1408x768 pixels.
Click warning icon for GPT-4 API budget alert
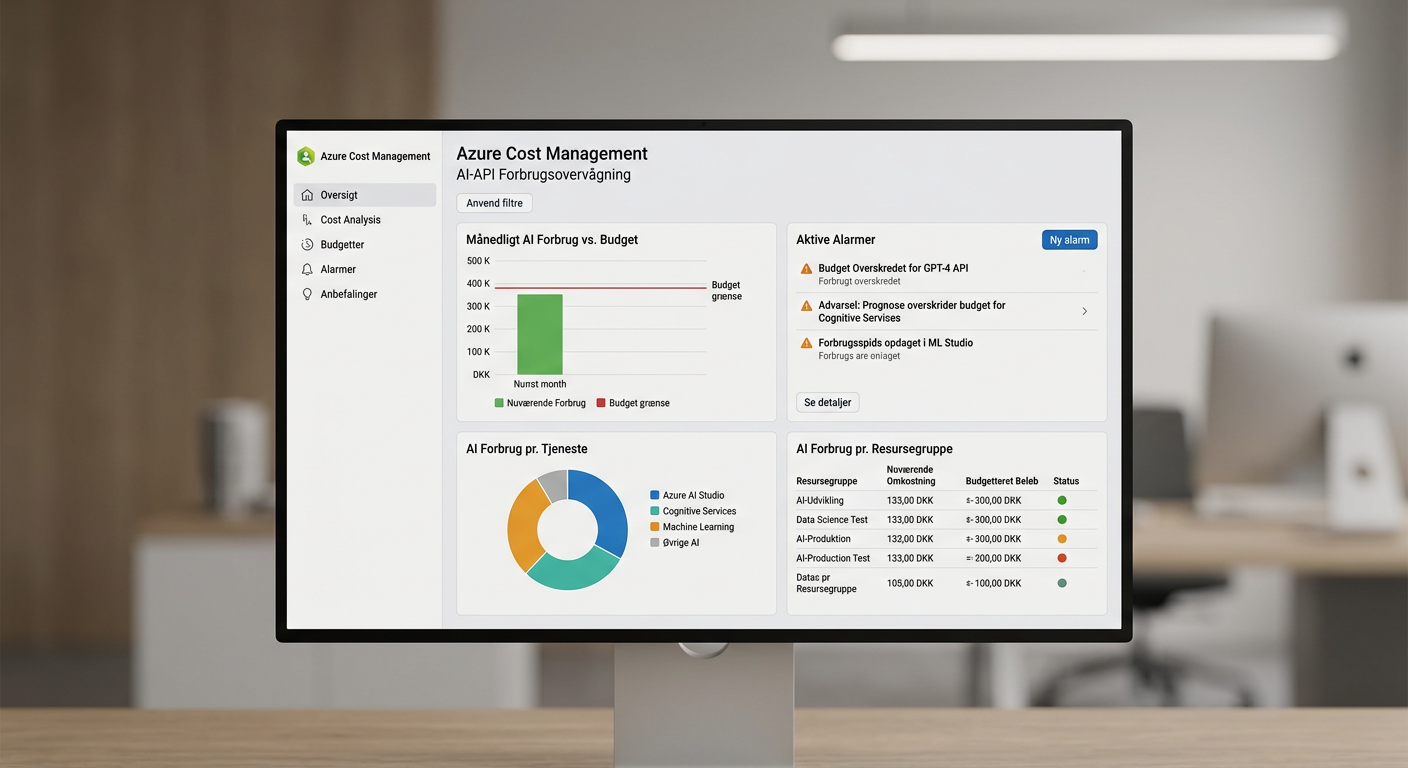point(806,269)
